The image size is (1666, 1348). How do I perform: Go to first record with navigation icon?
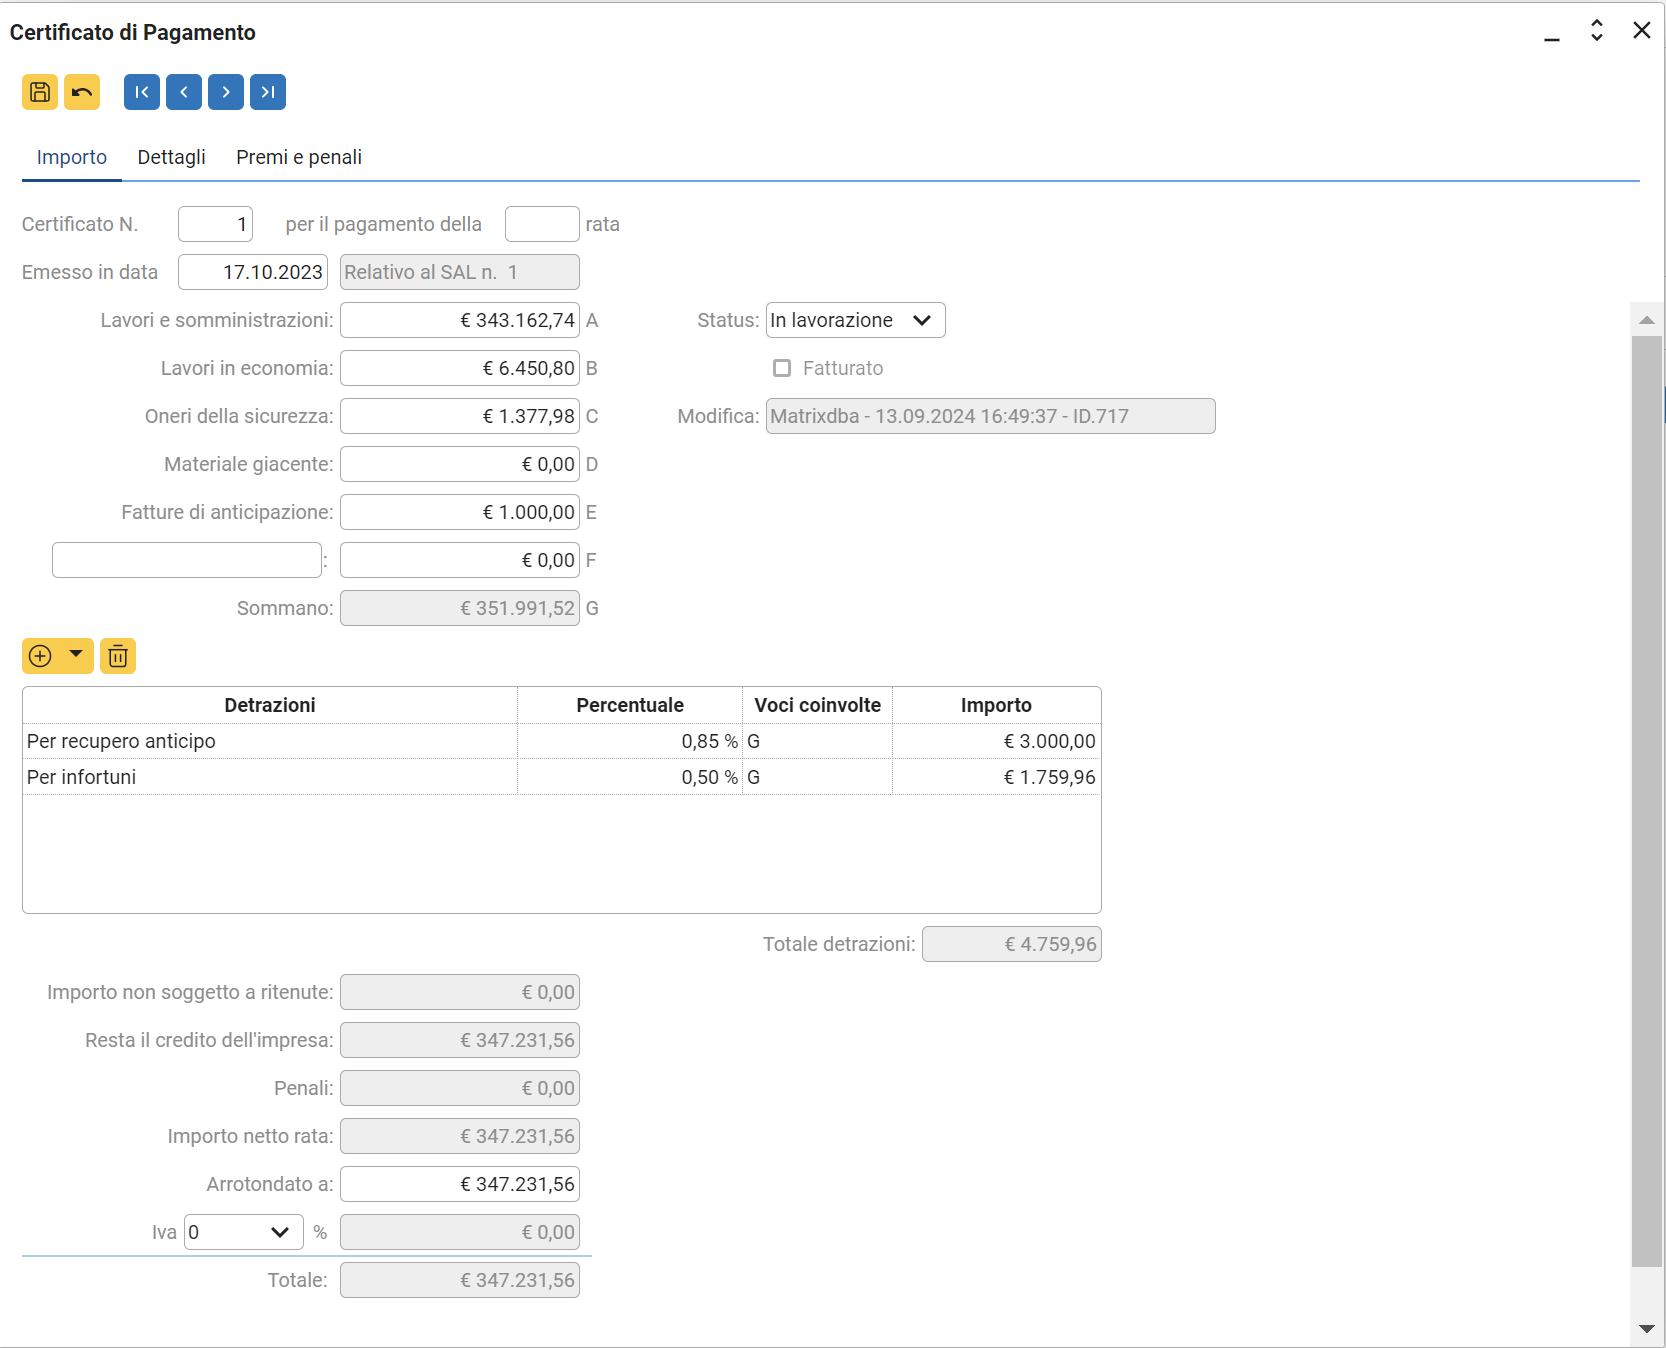click(x=142, y=92)
